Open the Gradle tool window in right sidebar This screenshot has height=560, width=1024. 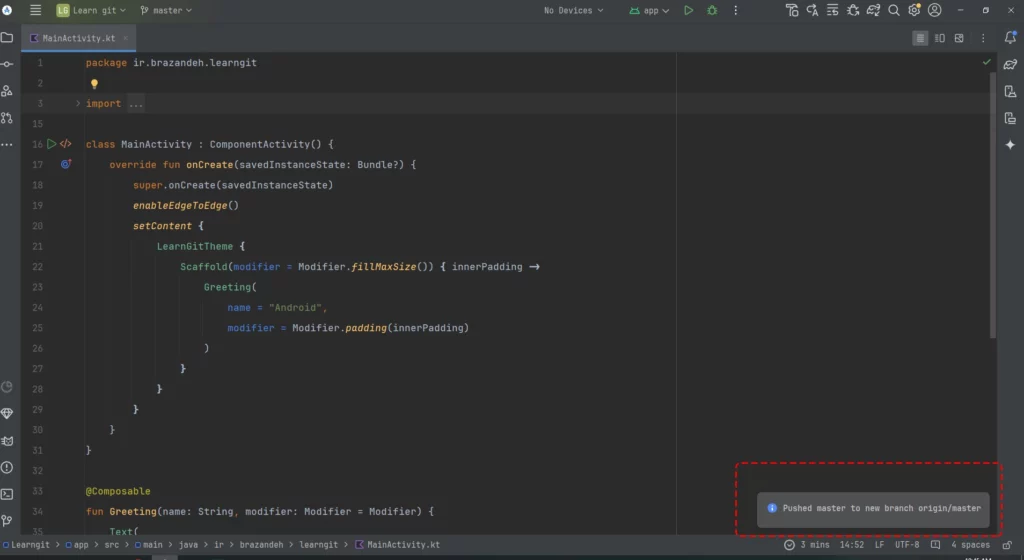(1010, 64)
